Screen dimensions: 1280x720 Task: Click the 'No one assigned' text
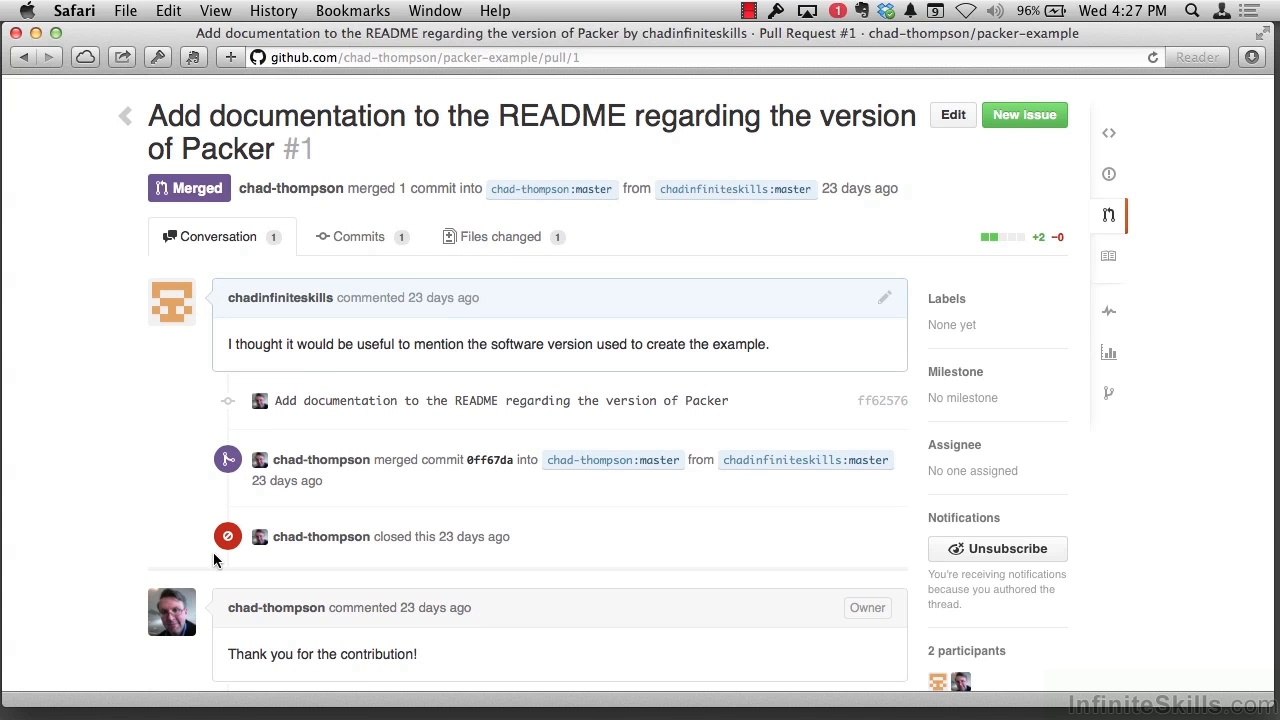972,471
